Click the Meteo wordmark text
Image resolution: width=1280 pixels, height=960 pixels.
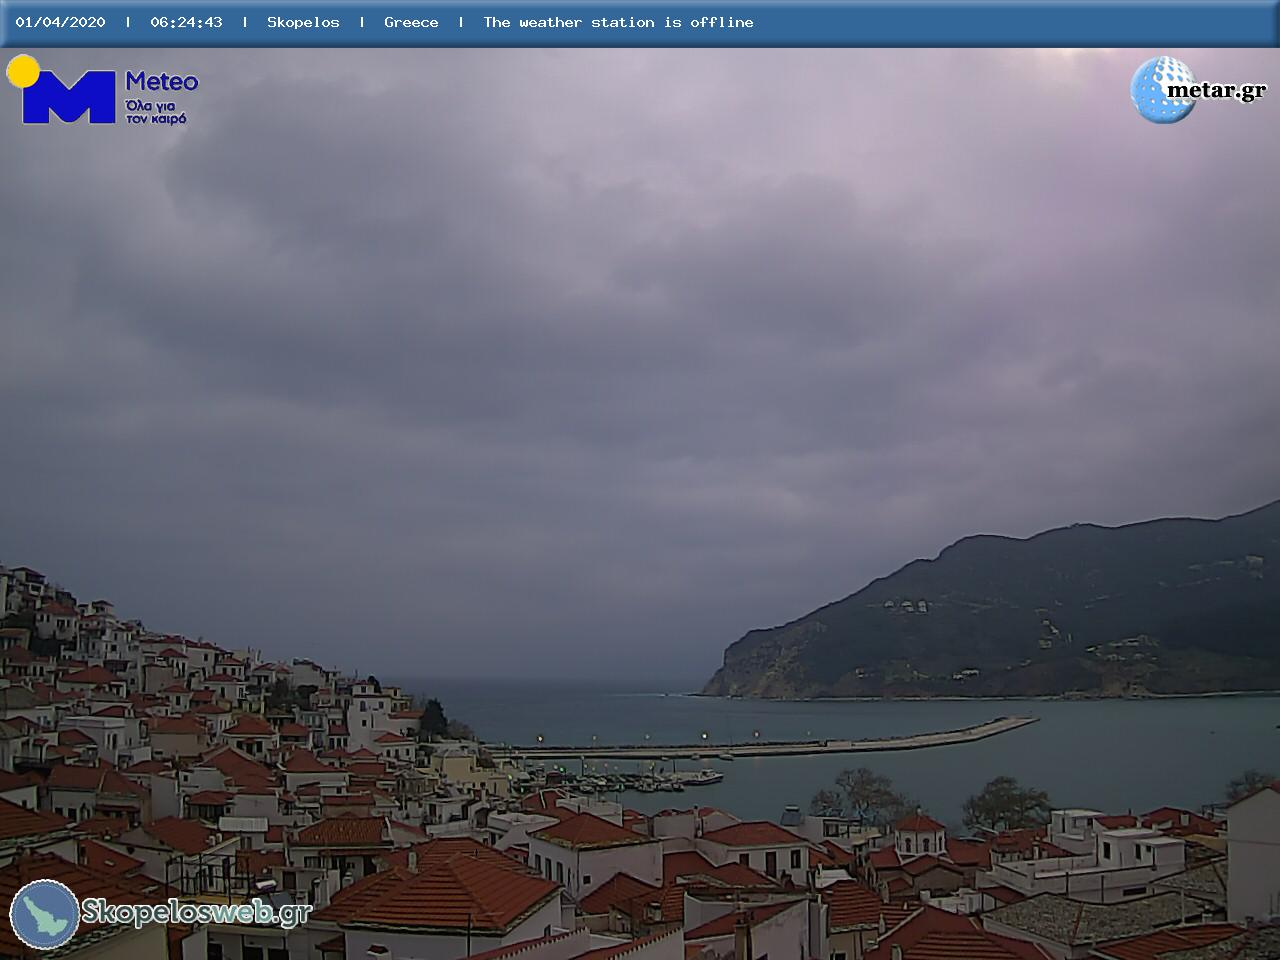pyautogui.click(x=162, y=81)
